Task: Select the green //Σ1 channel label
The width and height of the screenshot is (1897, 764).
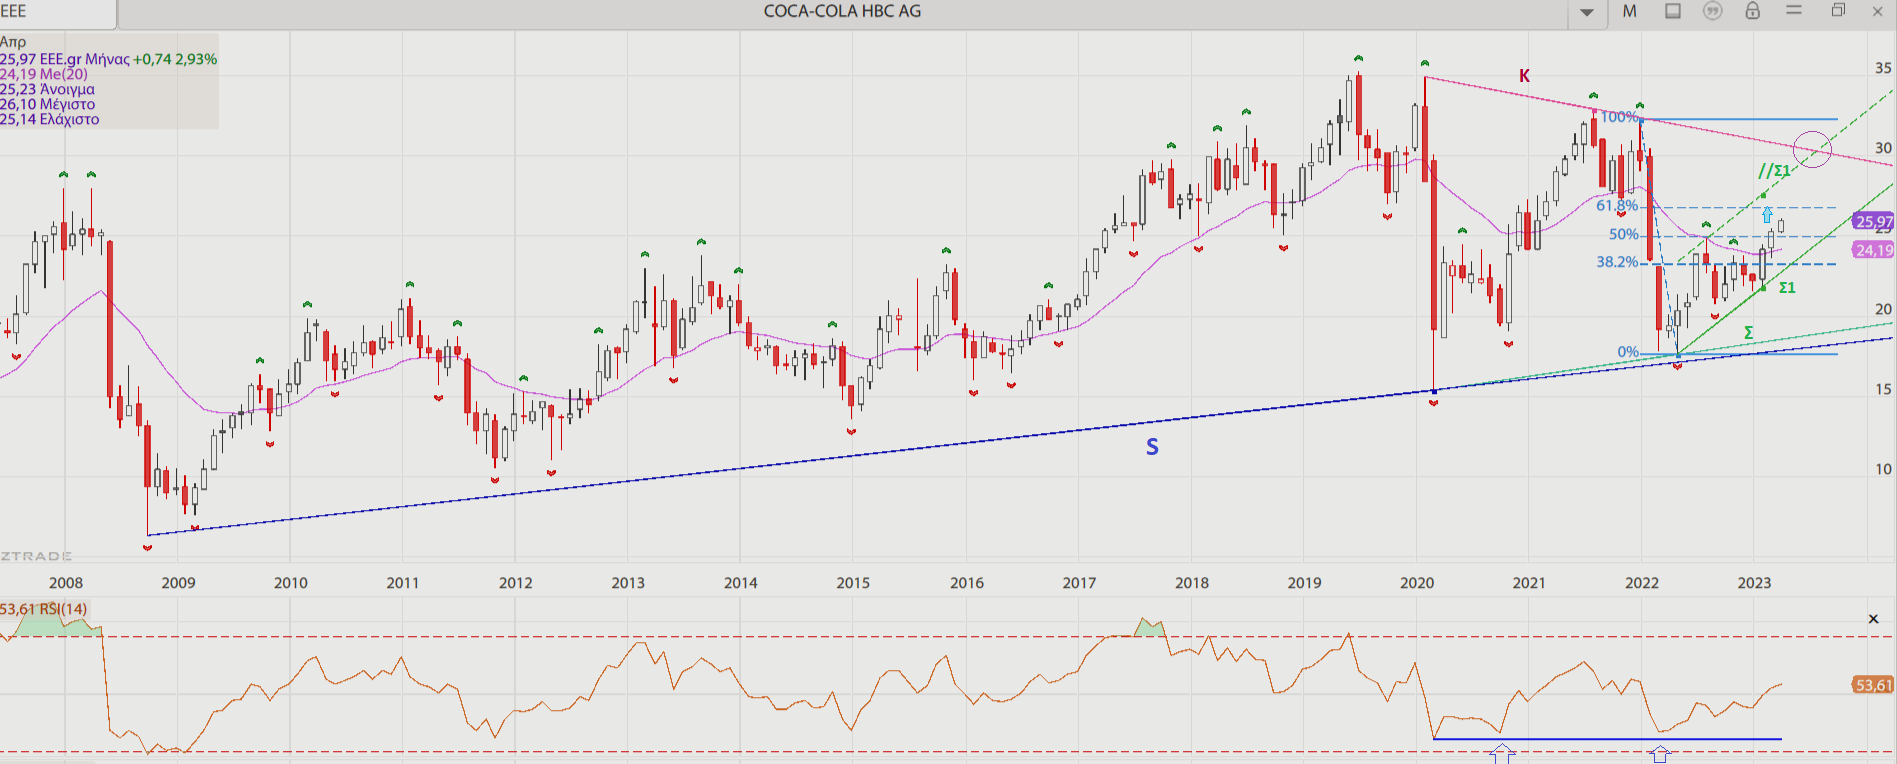Action: [1774, 171]
